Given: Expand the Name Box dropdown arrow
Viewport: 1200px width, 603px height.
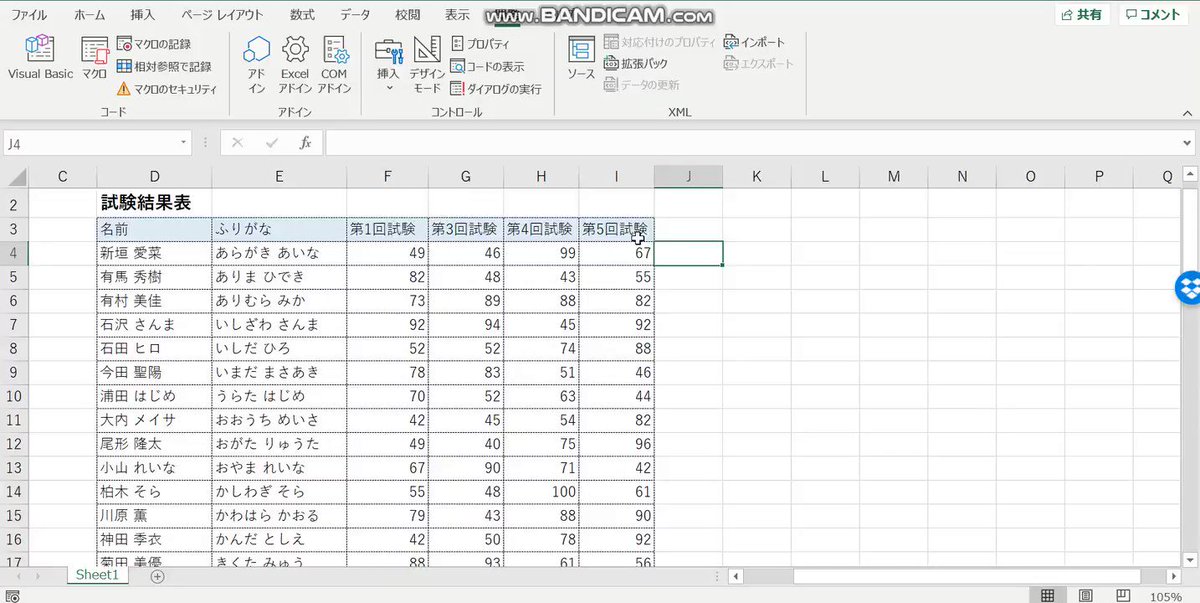Looking at the screenshot, I should (x=184, y=143).
